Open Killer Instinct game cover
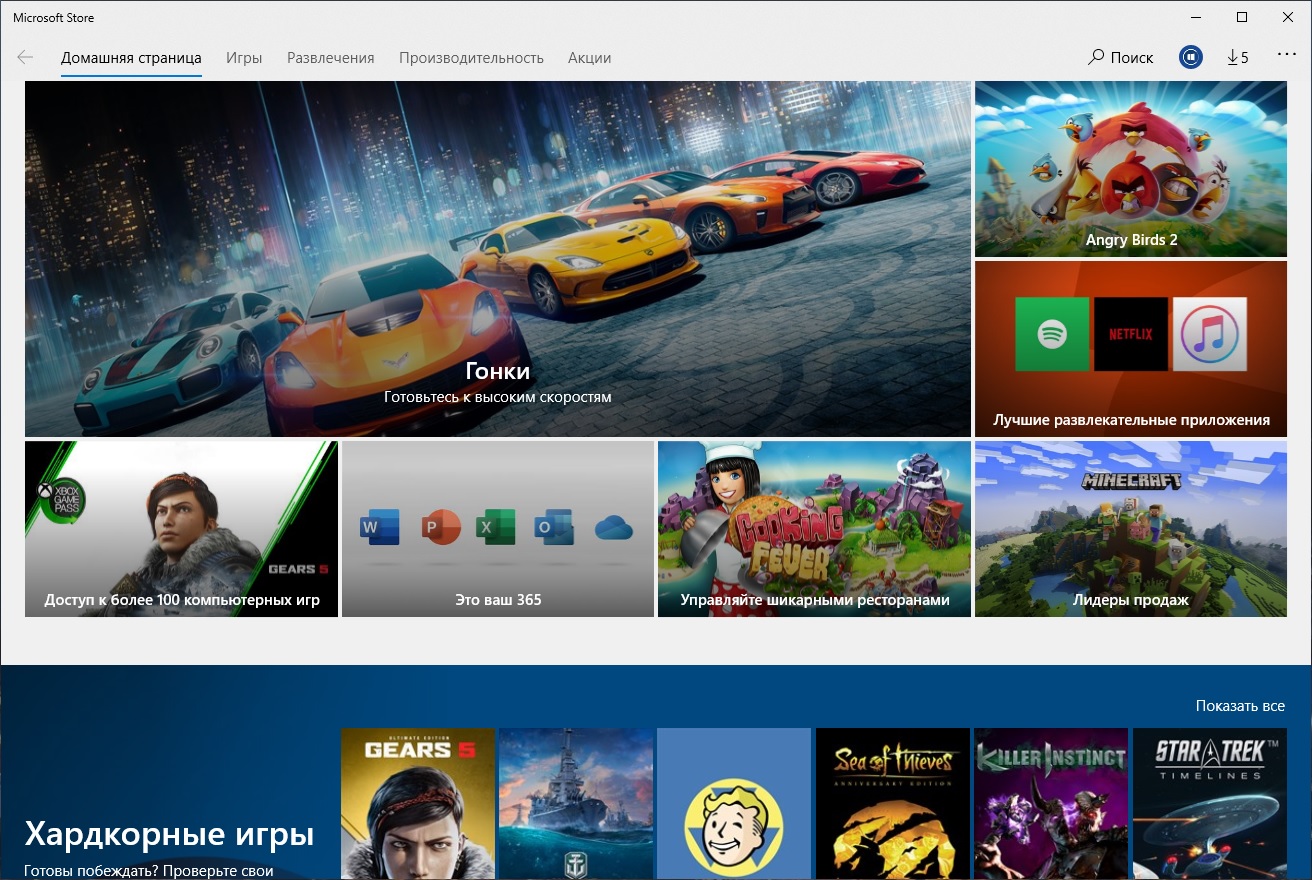The image size is (1312, 880). coord(1051,804)
